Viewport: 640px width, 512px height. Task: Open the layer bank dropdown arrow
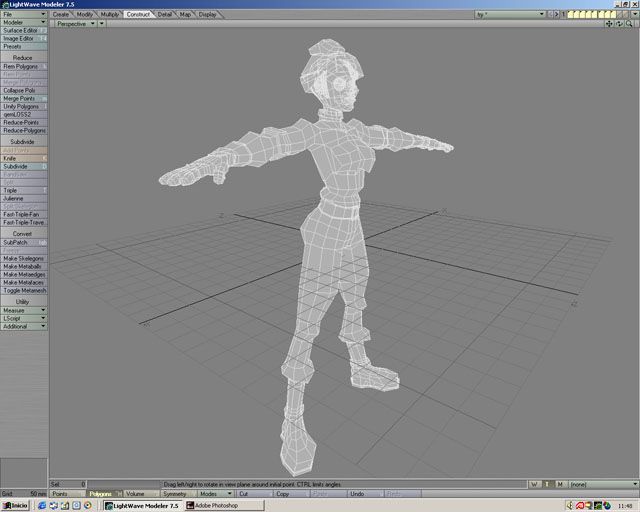(x=635, y=14)
